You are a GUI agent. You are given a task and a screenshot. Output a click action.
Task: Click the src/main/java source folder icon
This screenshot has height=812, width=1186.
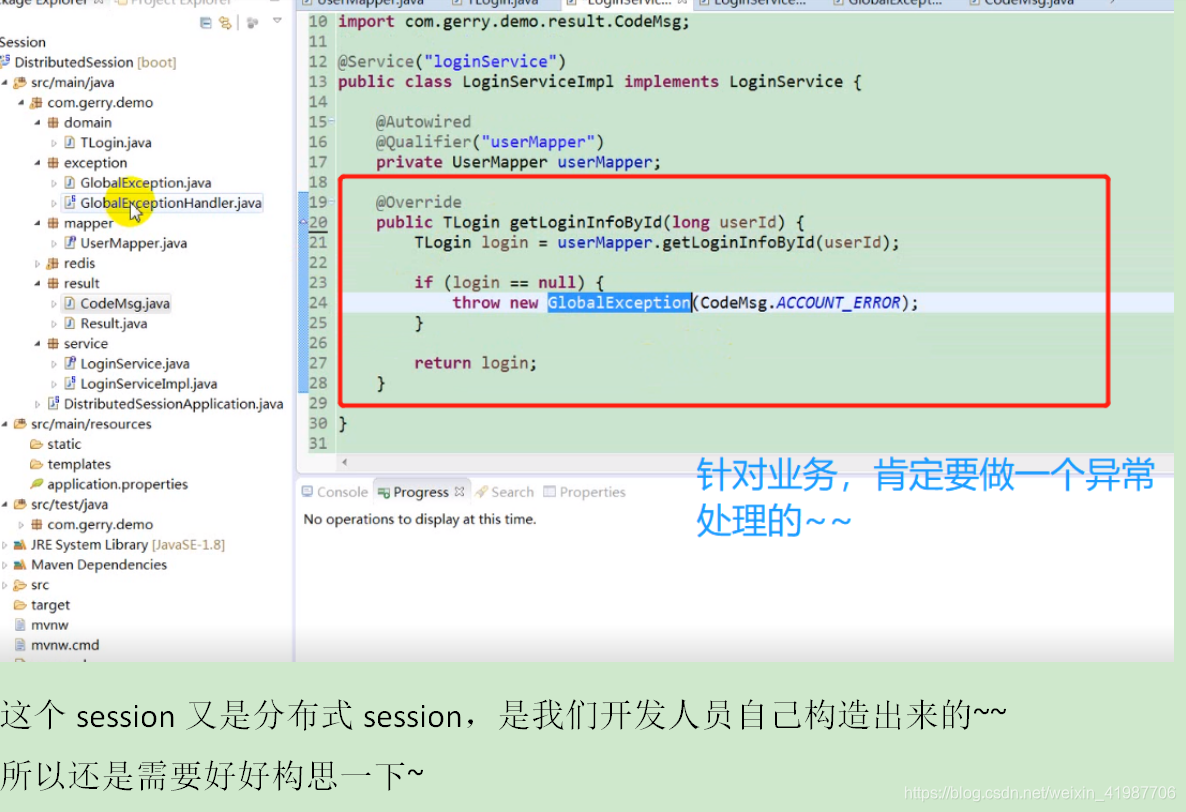20,82
